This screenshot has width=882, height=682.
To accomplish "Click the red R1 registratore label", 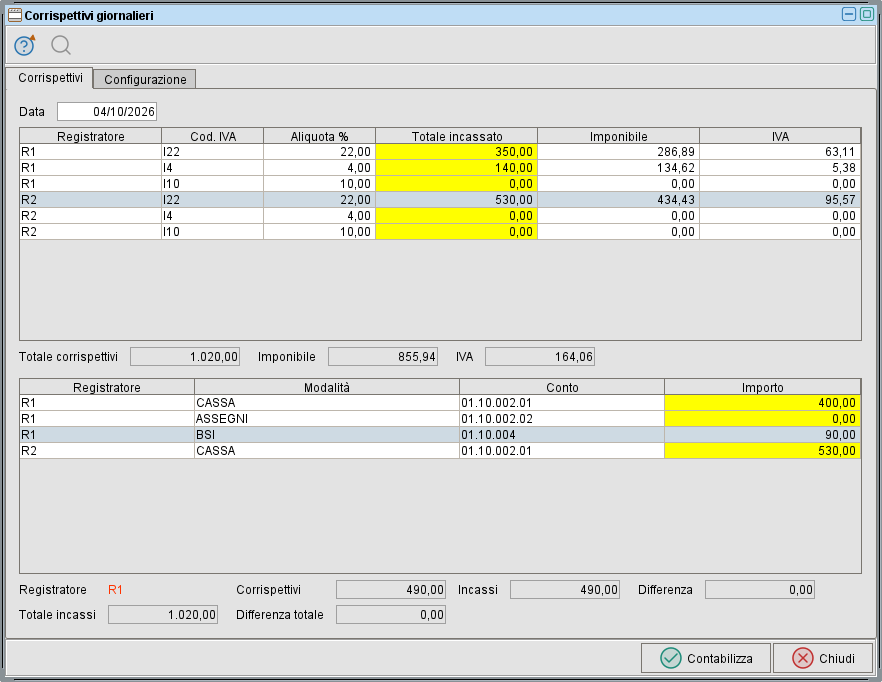I will coord(115,590).
